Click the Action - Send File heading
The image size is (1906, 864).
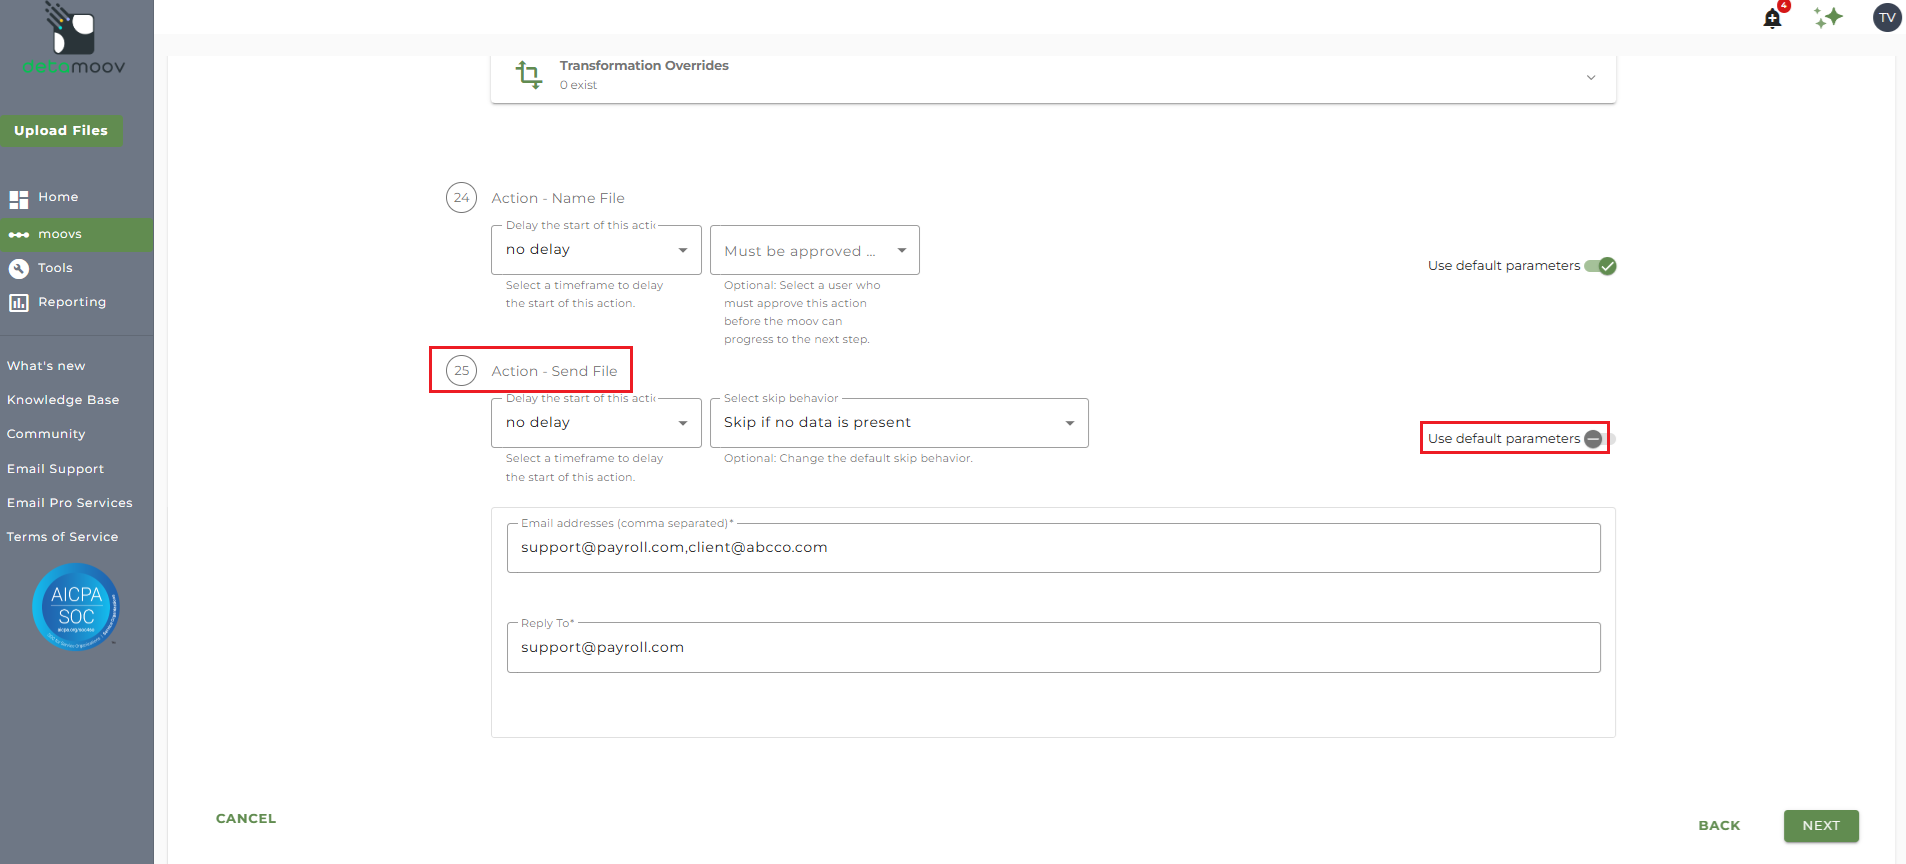[554, 371]
